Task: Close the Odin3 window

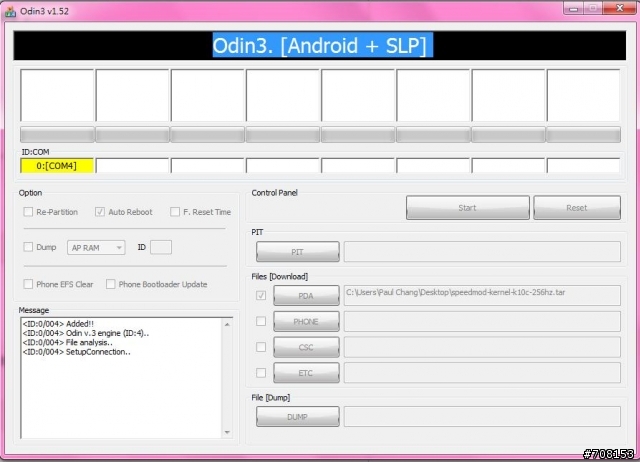Action: [620, 8]
